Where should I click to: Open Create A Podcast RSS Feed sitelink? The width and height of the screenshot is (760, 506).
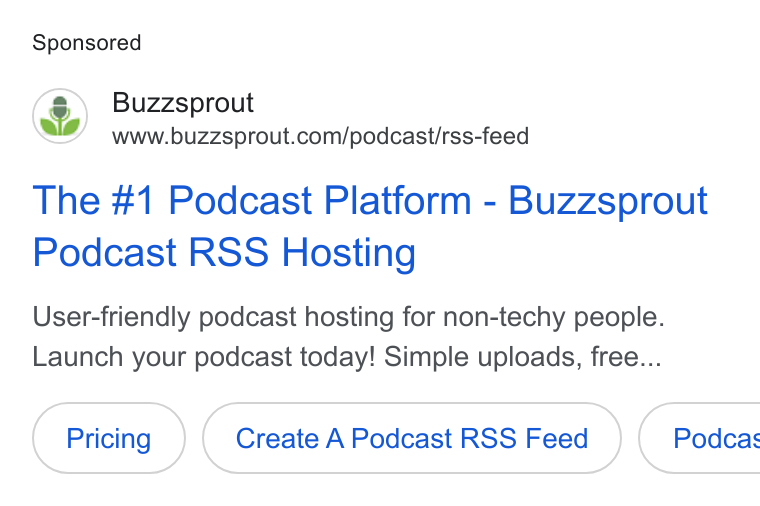click(412, 438)
